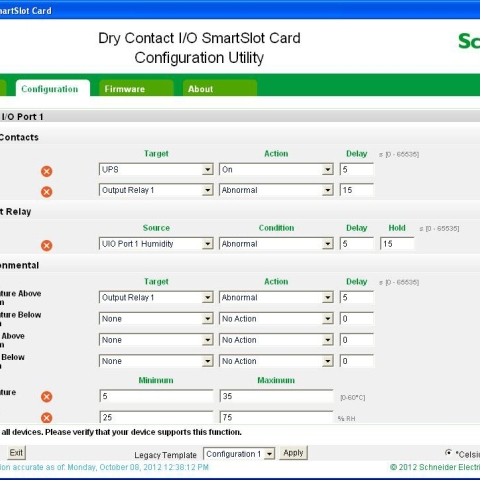
Task: Click the maximum humidity field containing 75
Action: pos(276,417)
